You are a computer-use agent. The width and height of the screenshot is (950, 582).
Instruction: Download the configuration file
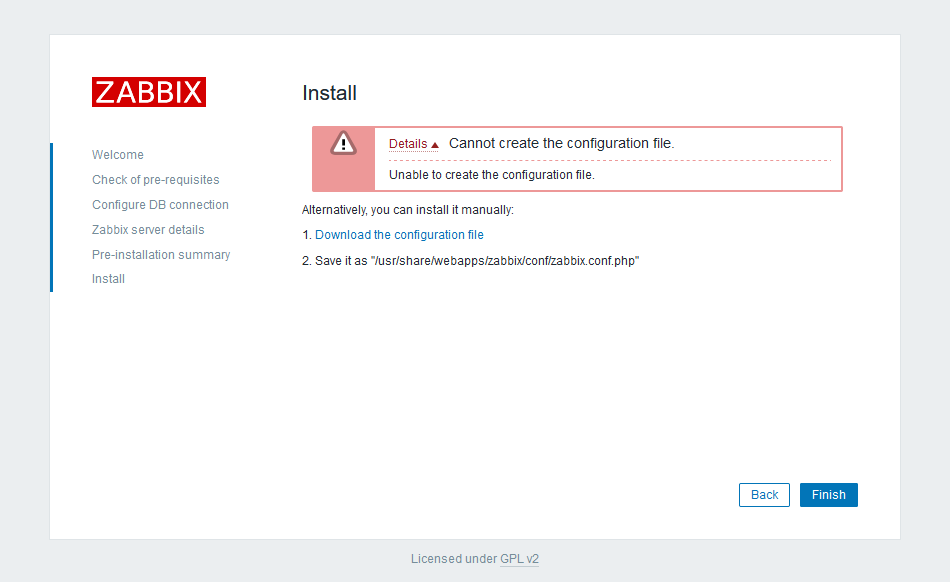pyautogui.click(x=399, y=235)
